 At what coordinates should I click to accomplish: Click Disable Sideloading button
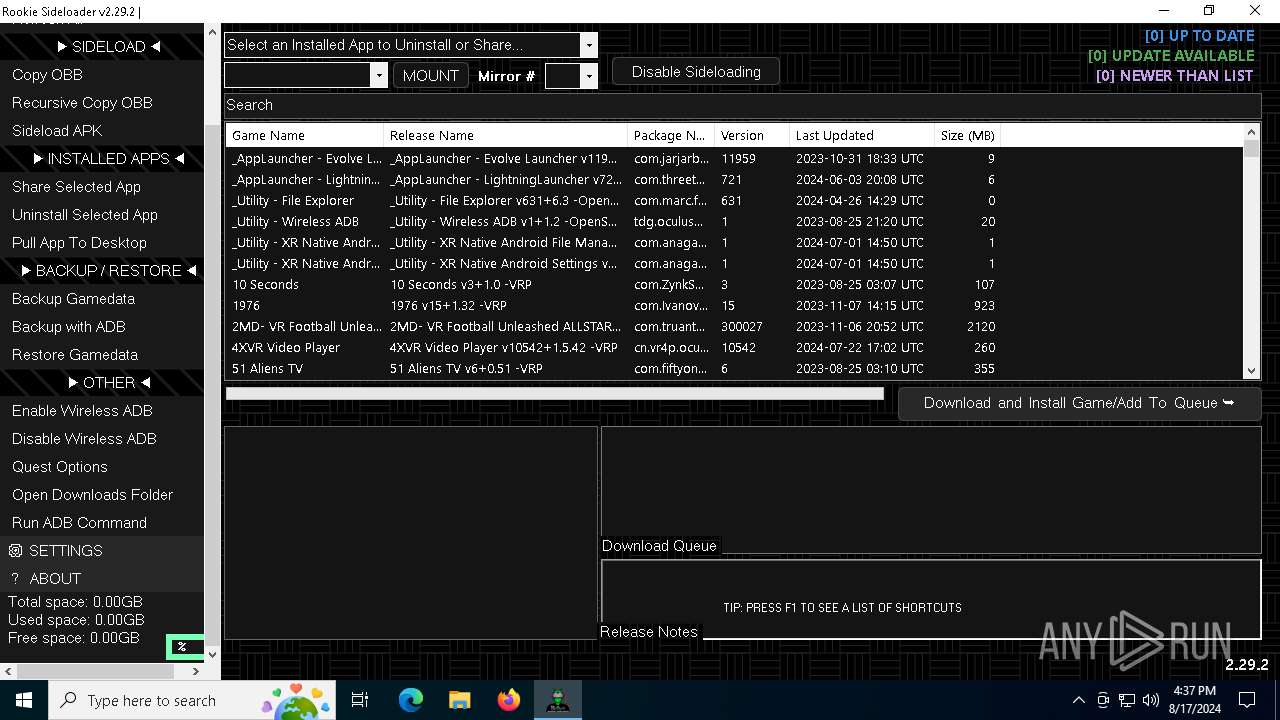pos(696,72)
